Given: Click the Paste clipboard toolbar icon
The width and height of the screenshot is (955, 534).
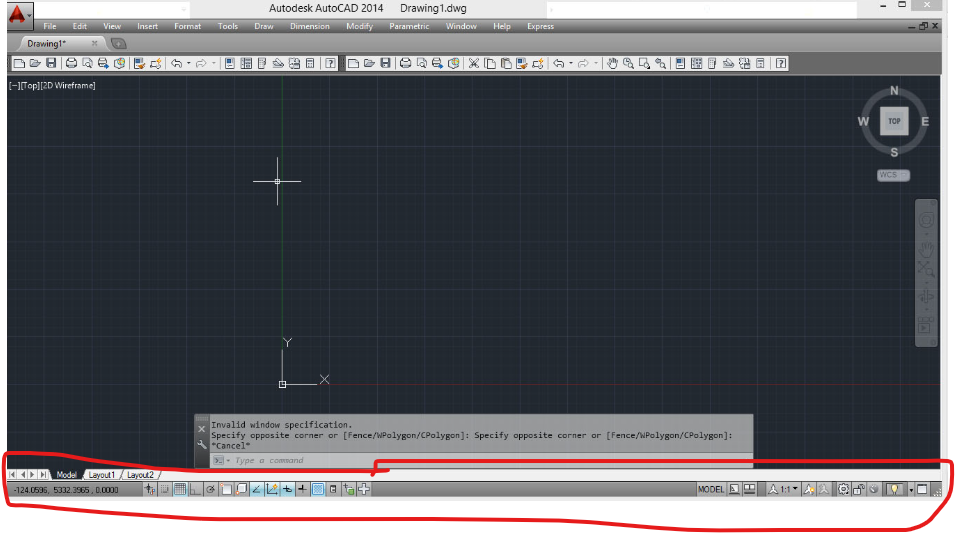Looking at the screenshot, I should tap(506, 63).
